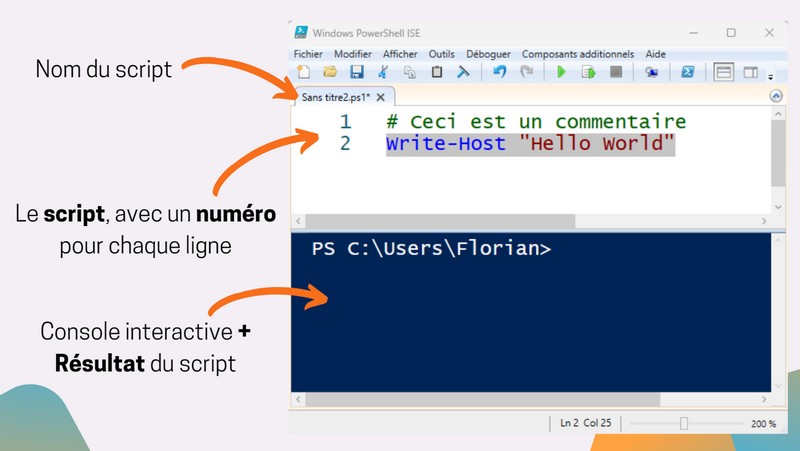
Task: Show script pane on top layout icon
Action: pyautogui.click(x=723, y=72)
